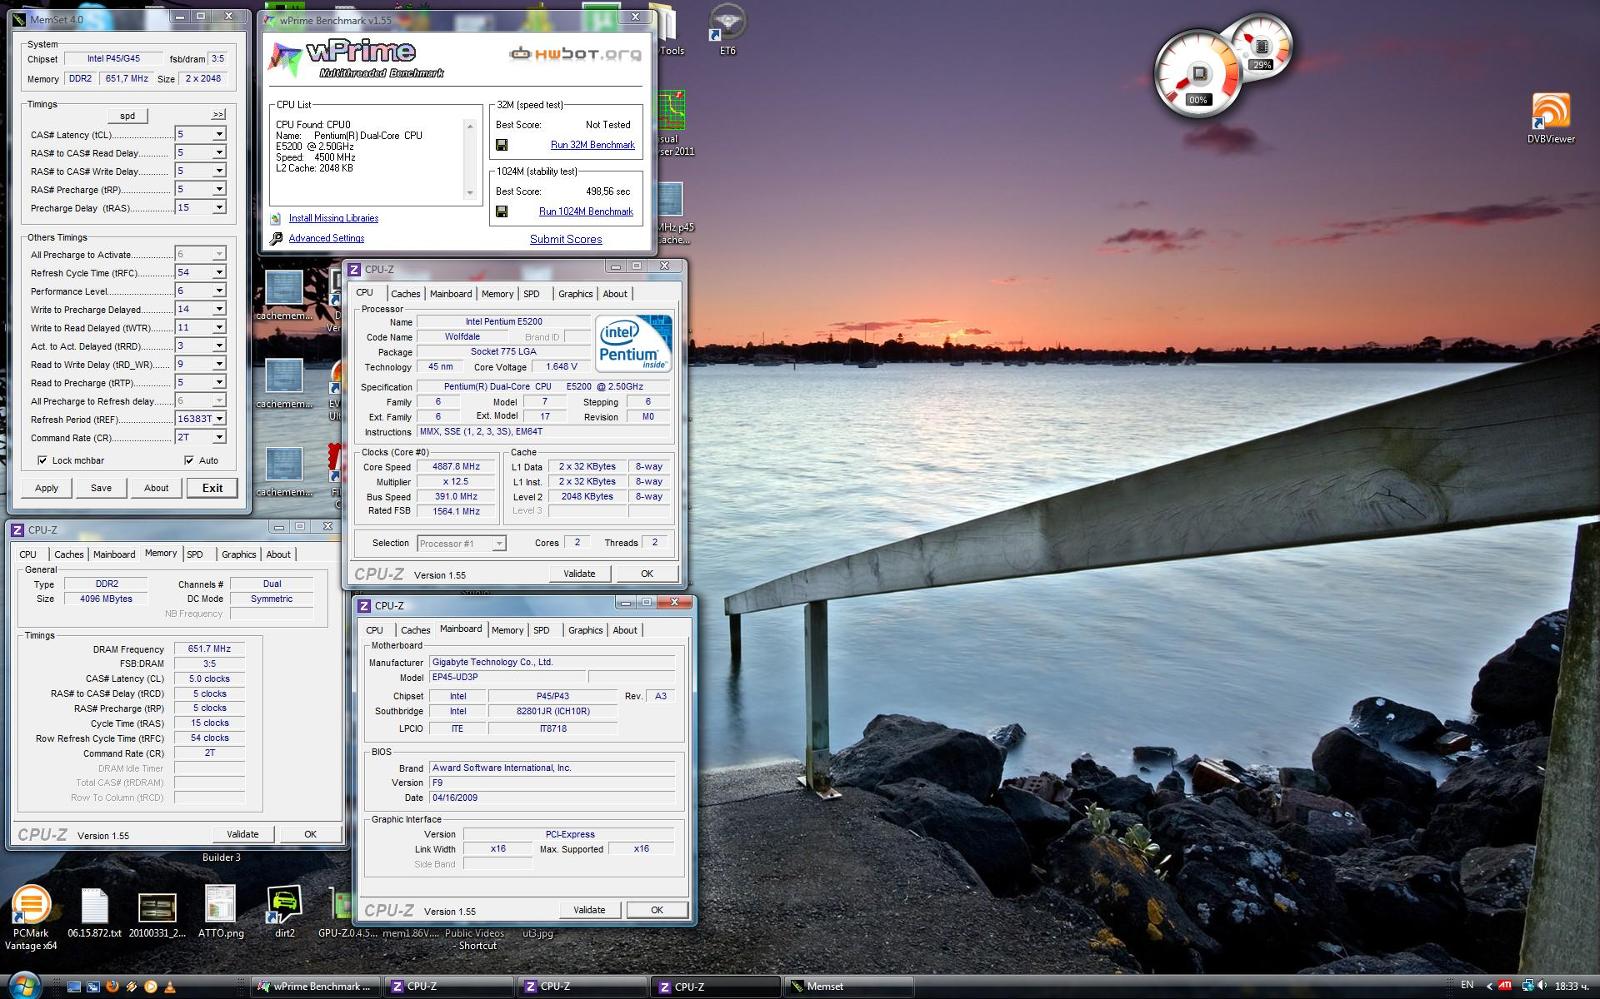The width and height of the screenshot is (1600, 999).
Task: Open the Performance Level dropdown
Action: [219, 291]
